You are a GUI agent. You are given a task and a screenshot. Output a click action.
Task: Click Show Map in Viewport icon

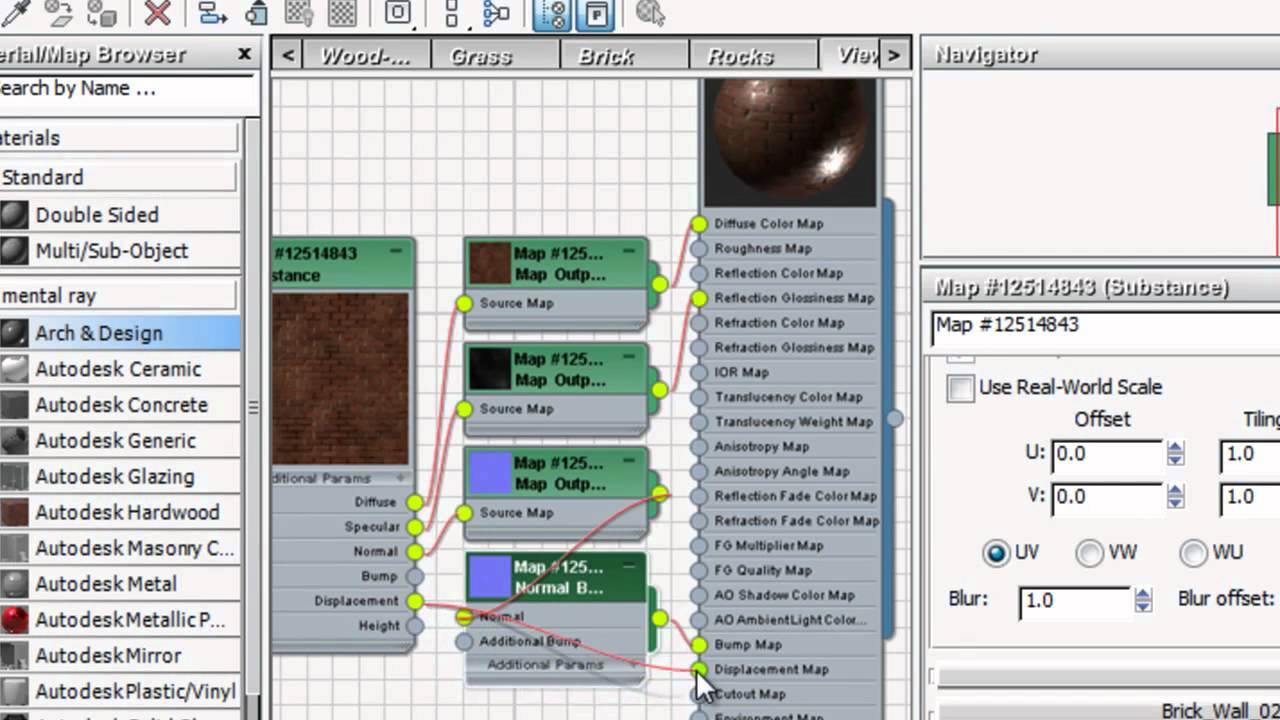point(298,12)
